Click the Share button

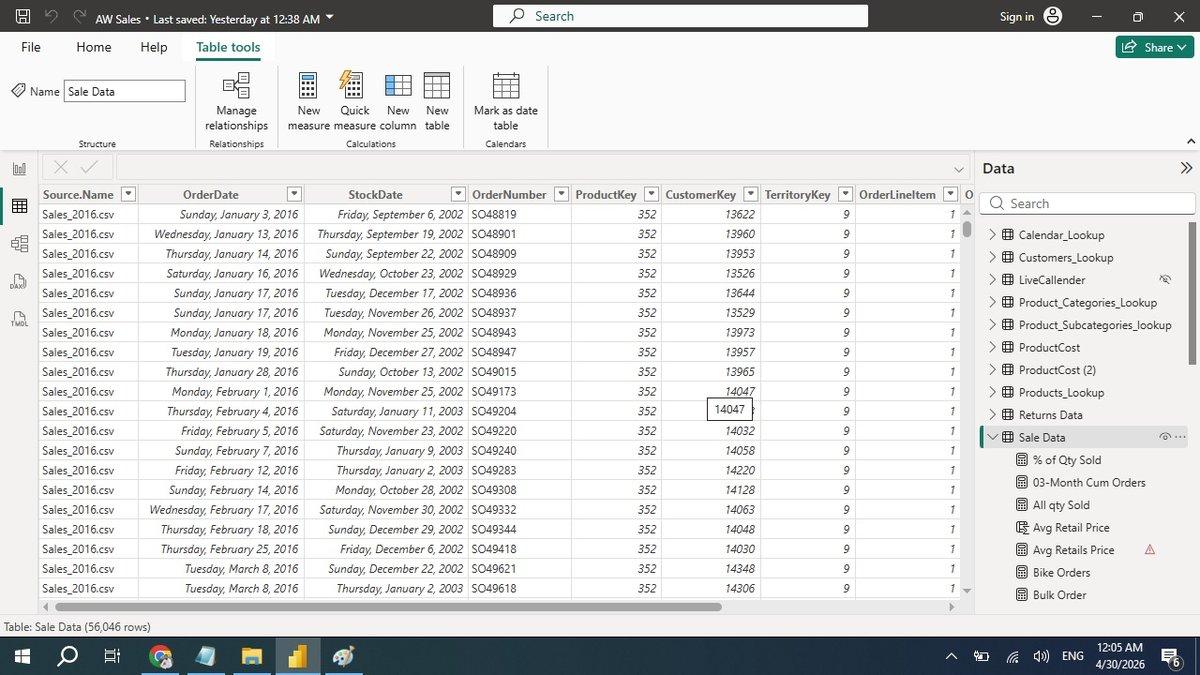[x=1155, y=47]
